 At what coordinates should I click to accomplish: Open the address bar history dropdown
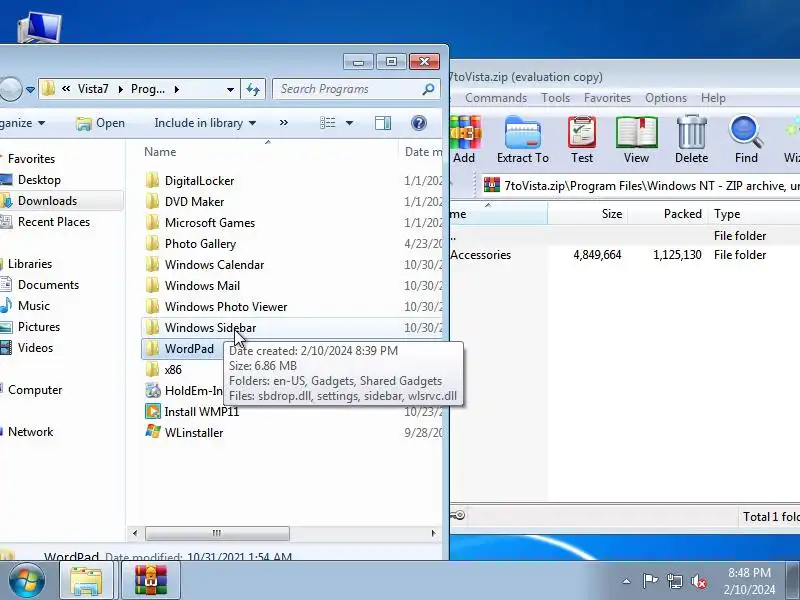point(231,89)
